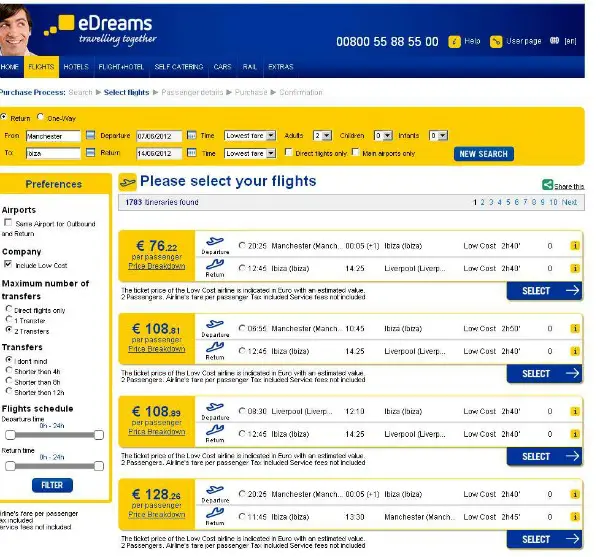The height and width of the screenshot is (557, 600).
Task: Click the airport list icon beside Manchester
Action: (90, 135)
